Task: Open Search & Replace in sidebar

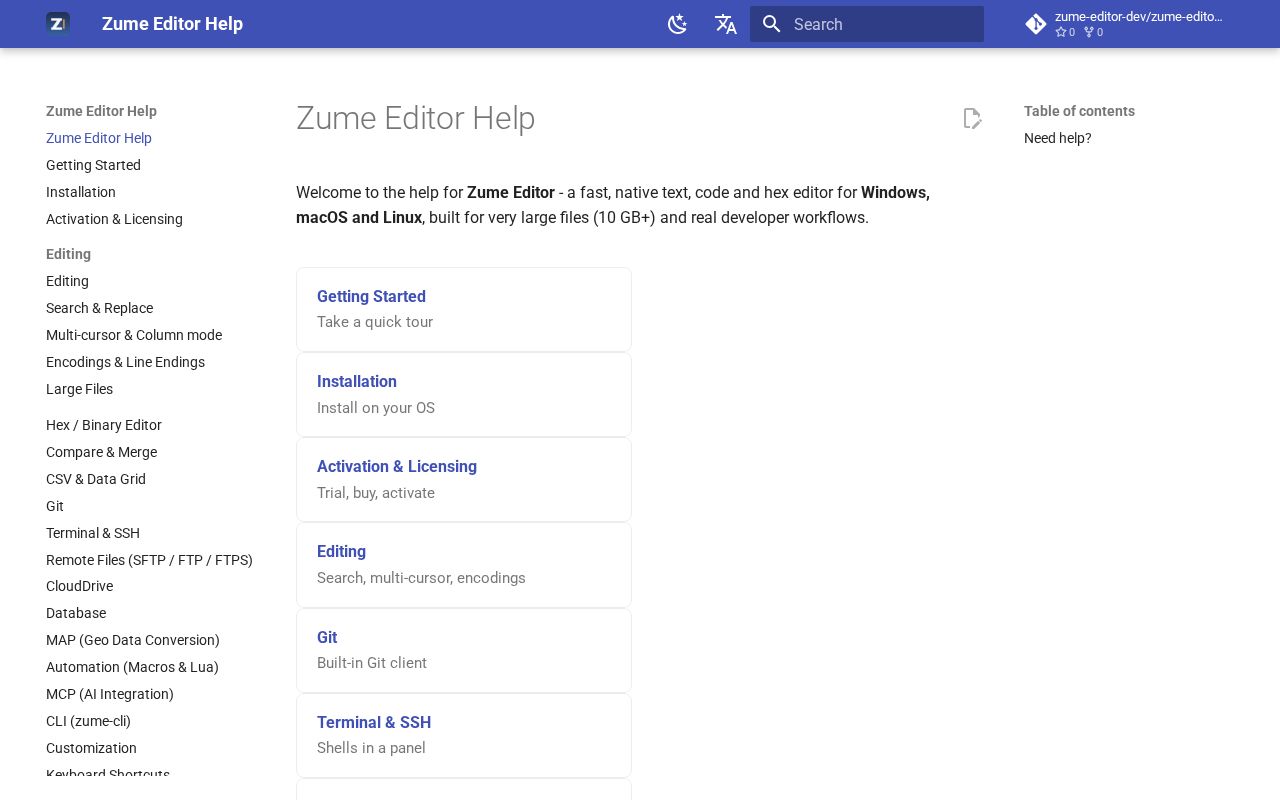Action: [99, 308]
